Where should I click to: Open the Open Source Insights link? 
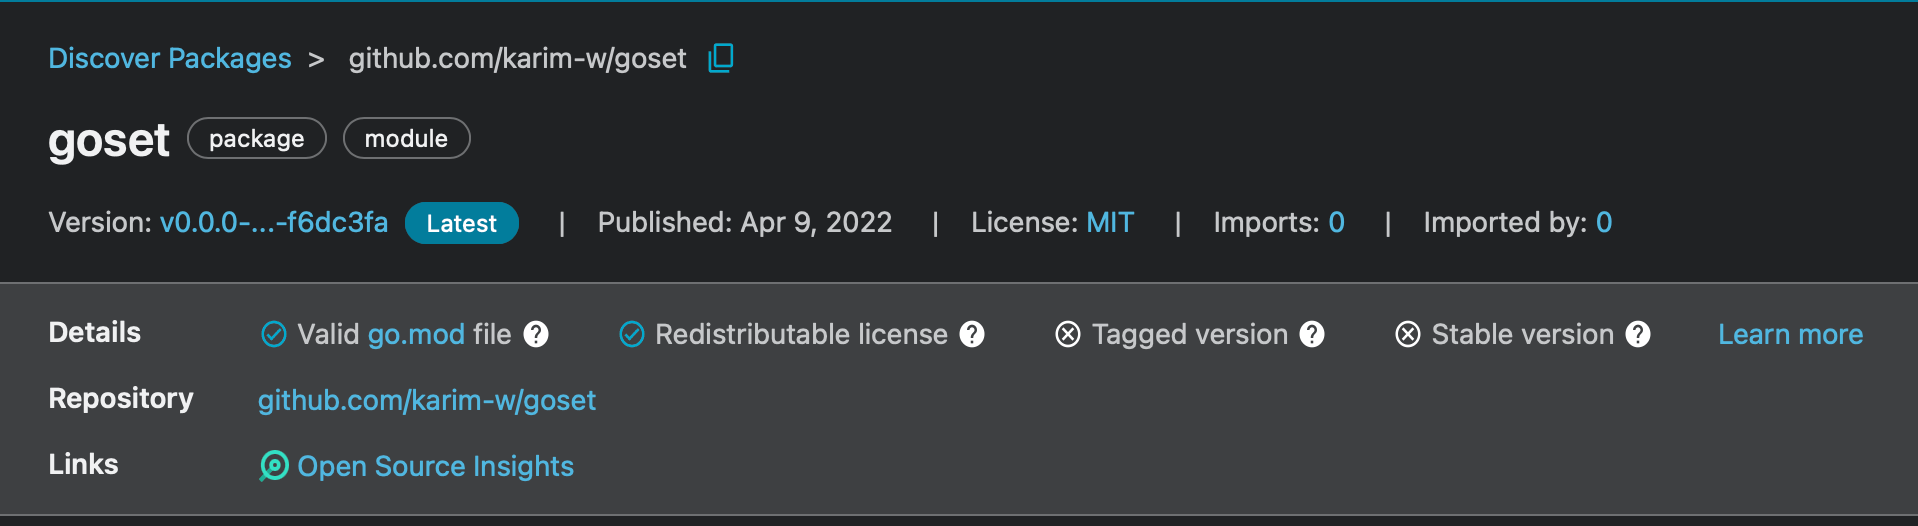click(x=436, y=466)
